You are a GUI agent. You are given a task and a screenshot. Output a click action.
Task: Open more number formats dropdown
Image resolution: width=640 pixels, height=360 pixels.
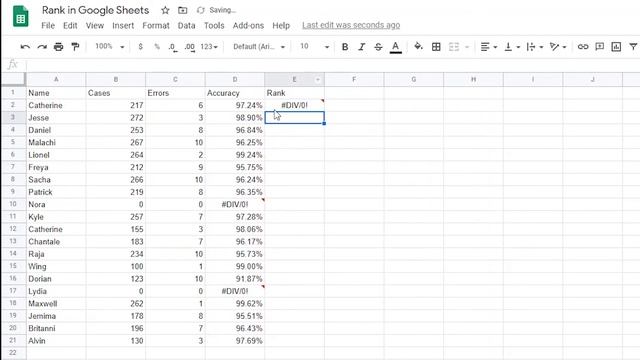click(x=209, y=47)
